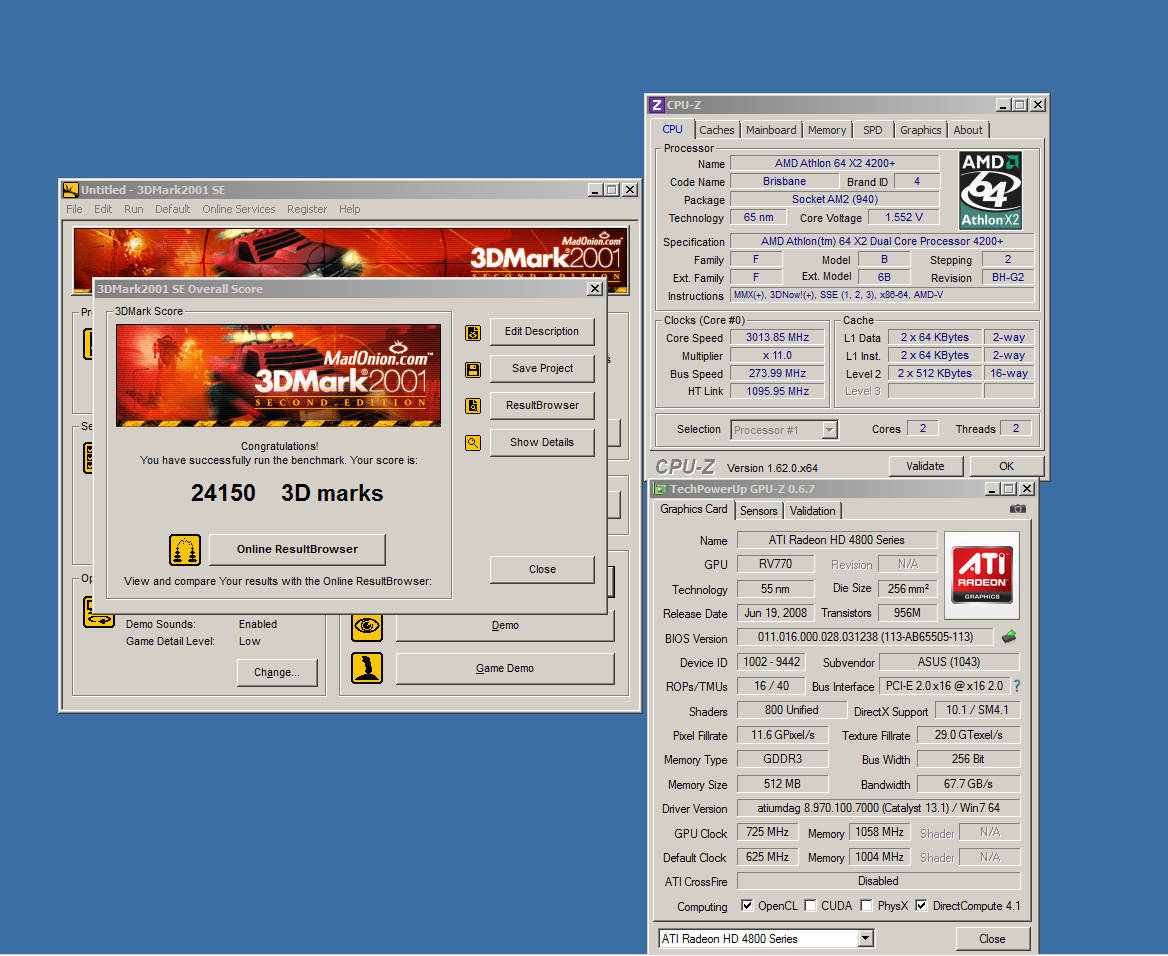Image resolution: width=1168 pixels, height=956 pixels.
Task: Click the ResultBrowser button
Action: tap(542, 405)
